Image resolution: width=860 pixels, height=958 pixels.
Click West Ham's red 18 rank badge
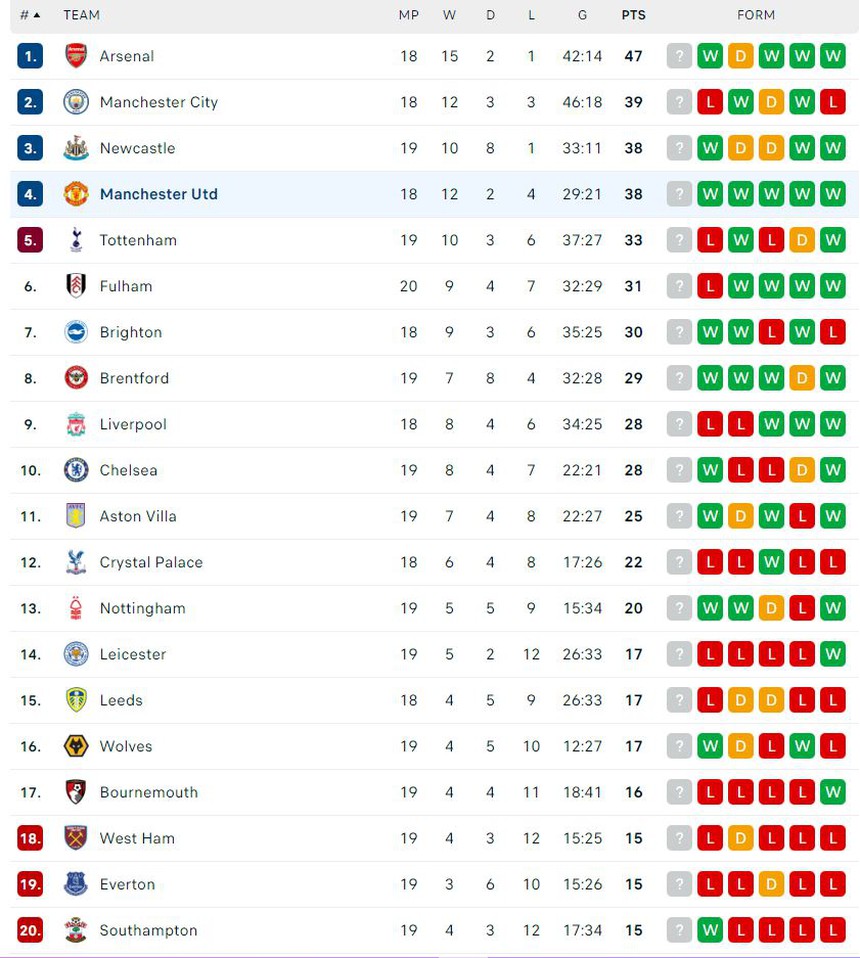30,838
